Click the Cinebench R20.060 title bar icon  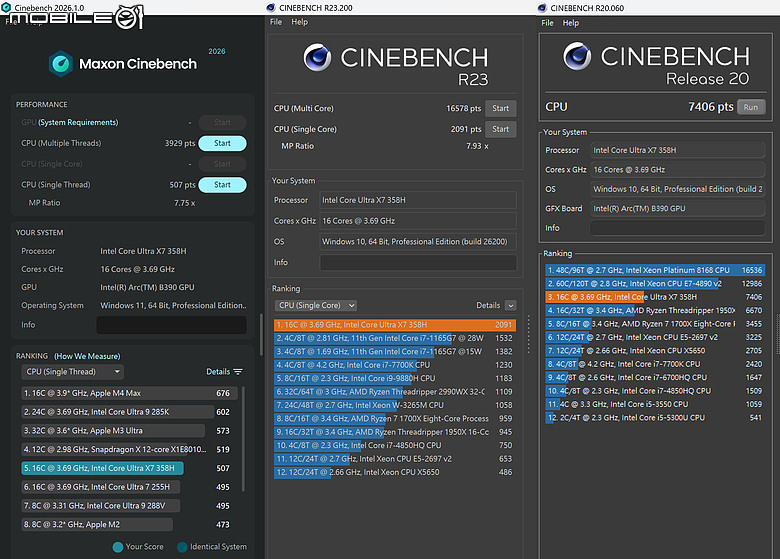(x=542, y=8)
